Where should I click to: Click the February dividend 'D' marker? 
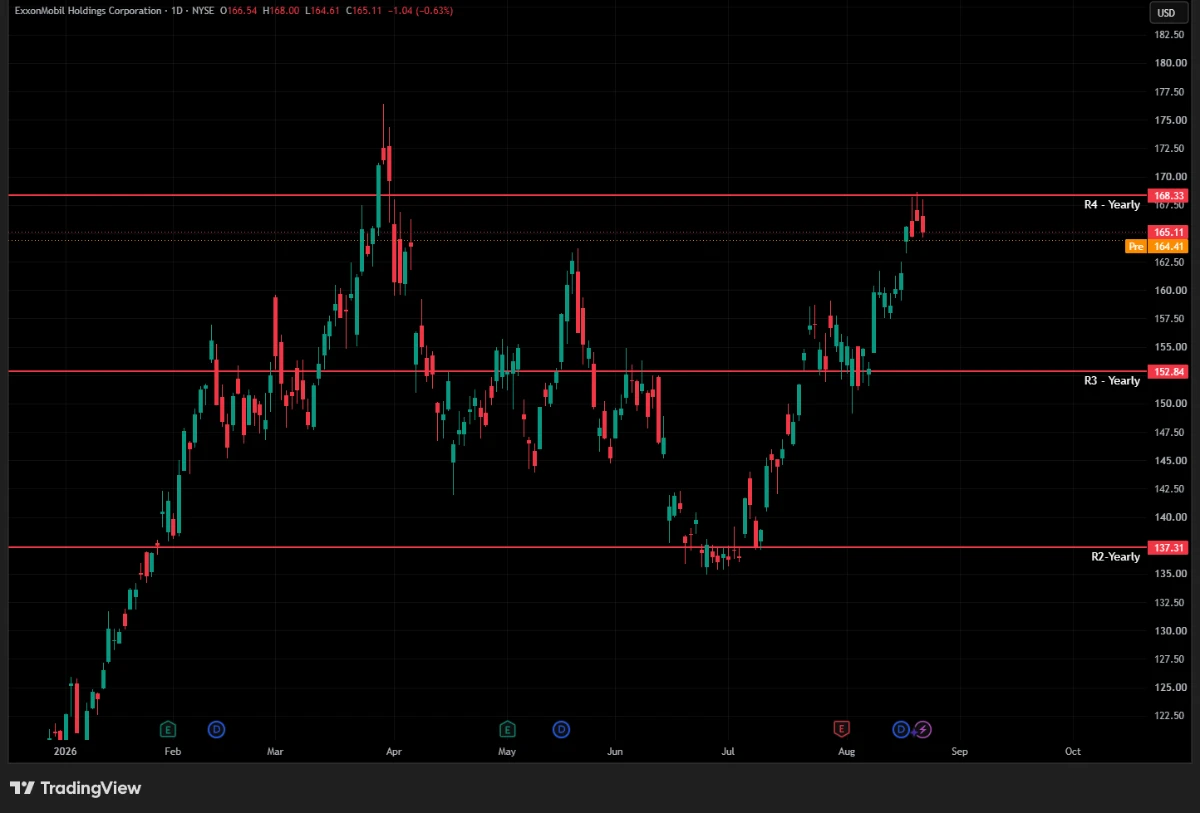[215, 729]
